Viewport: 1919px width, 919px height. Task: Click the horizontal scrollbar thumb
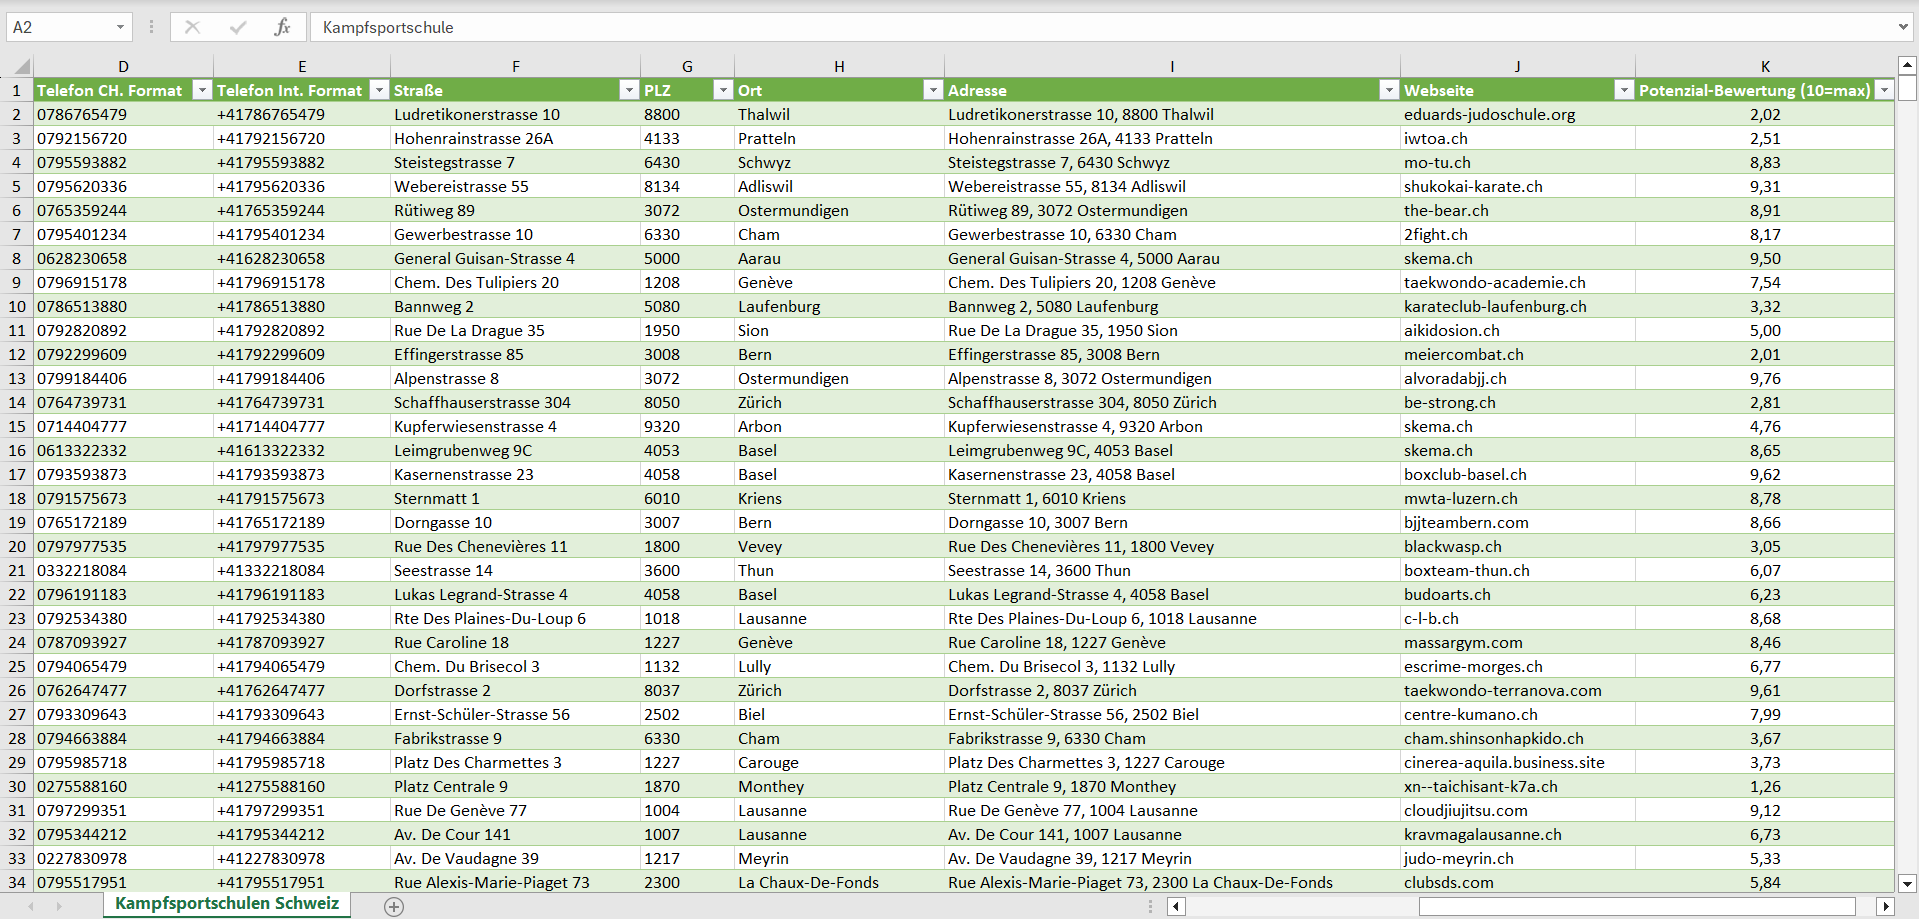[1637, 907]
